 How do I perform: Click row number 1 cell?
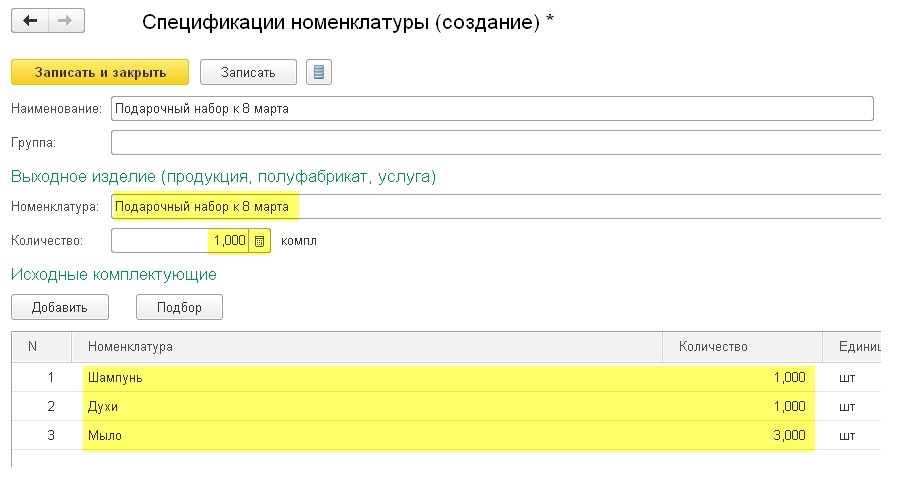click(x=41, y=377)
